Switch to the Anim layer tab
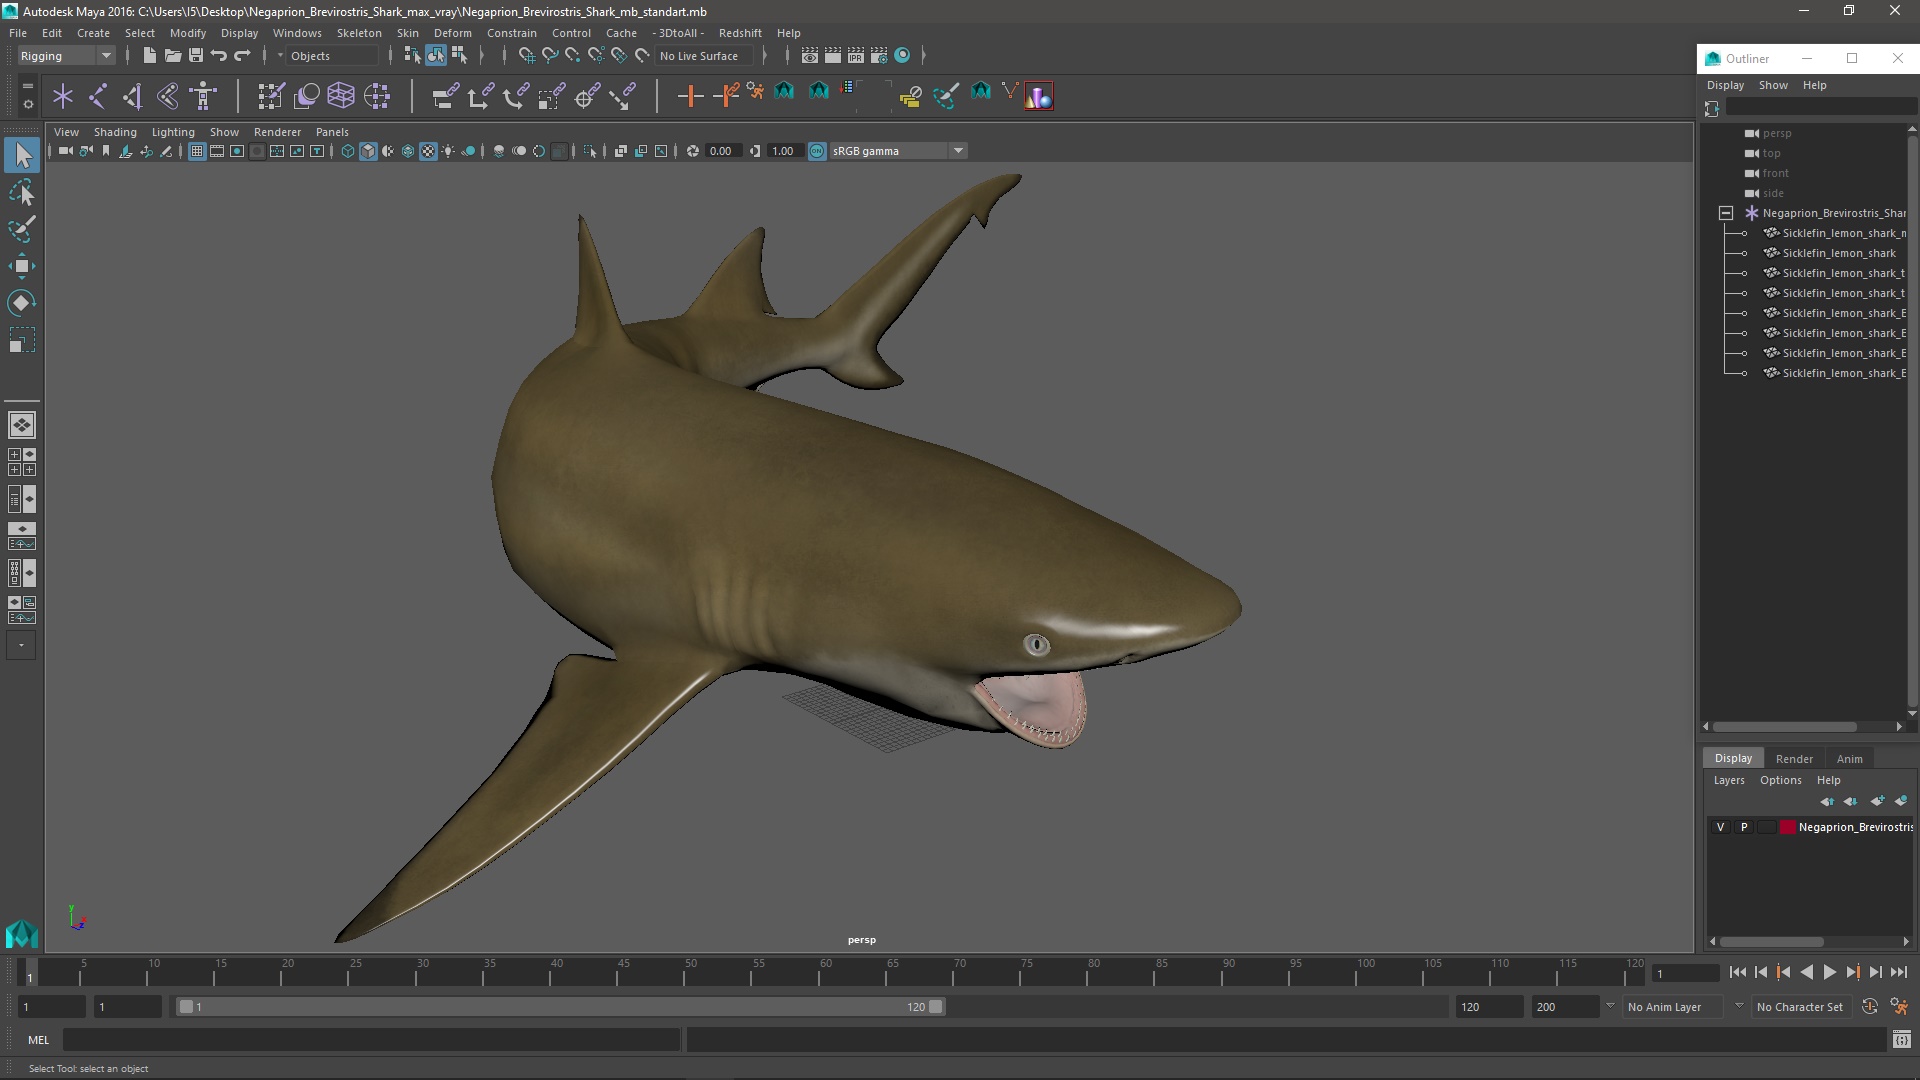Screen dimensions: 1920x1080 click(x=1849, y=758)
